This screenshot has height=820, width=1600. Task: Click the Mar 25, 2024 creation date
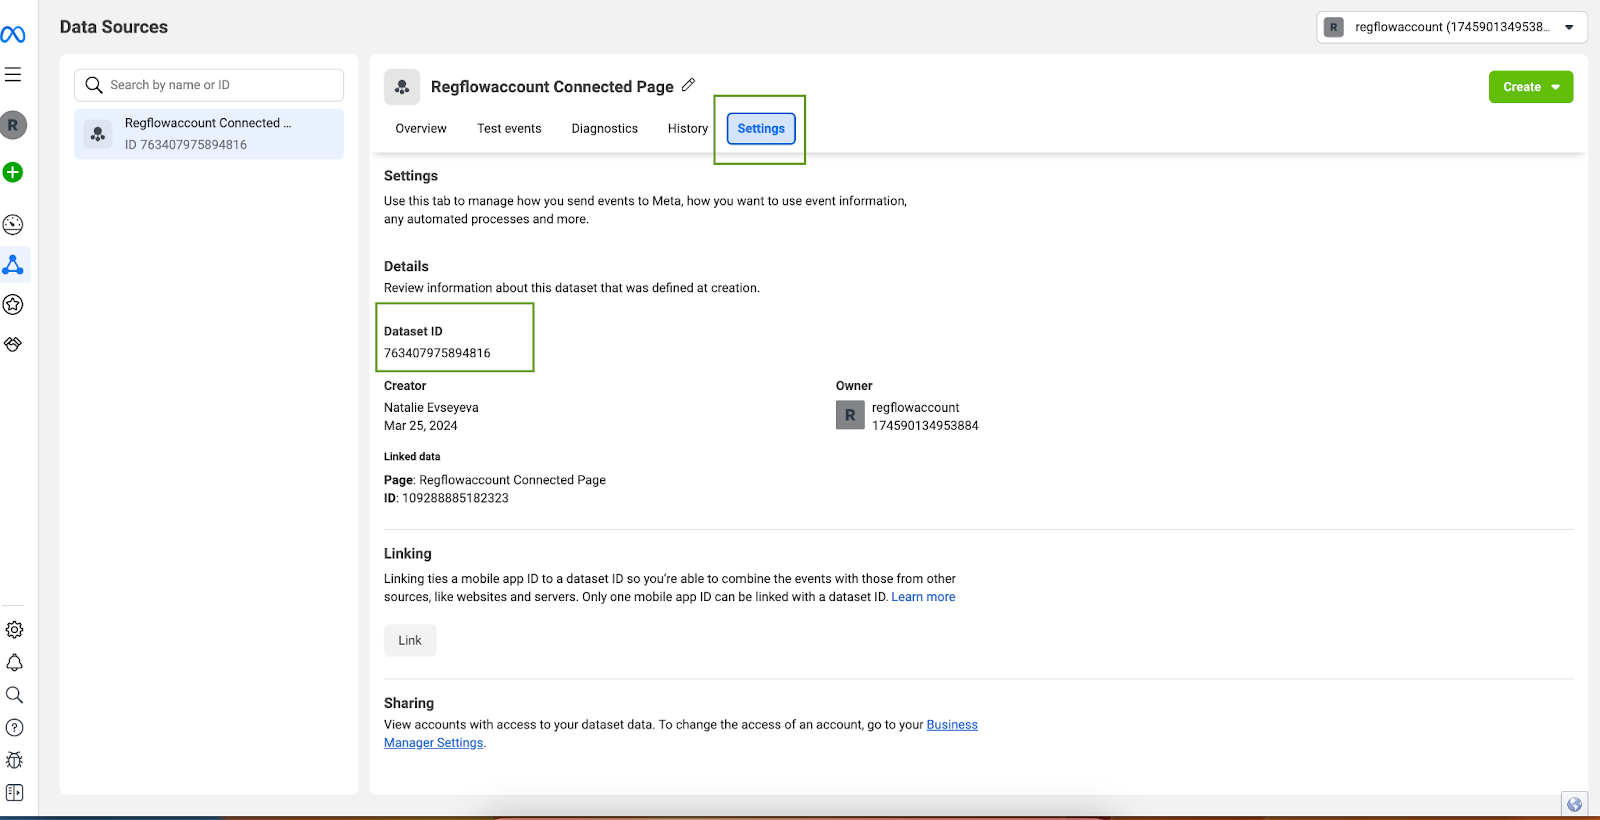pyautogui.click(x=421, y=426)
